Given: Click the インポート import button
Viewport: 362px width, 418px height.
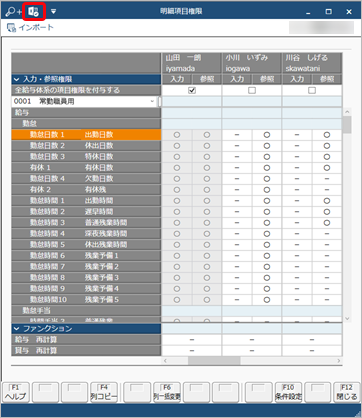Looking at the screenshot, I should coord(30,28).
